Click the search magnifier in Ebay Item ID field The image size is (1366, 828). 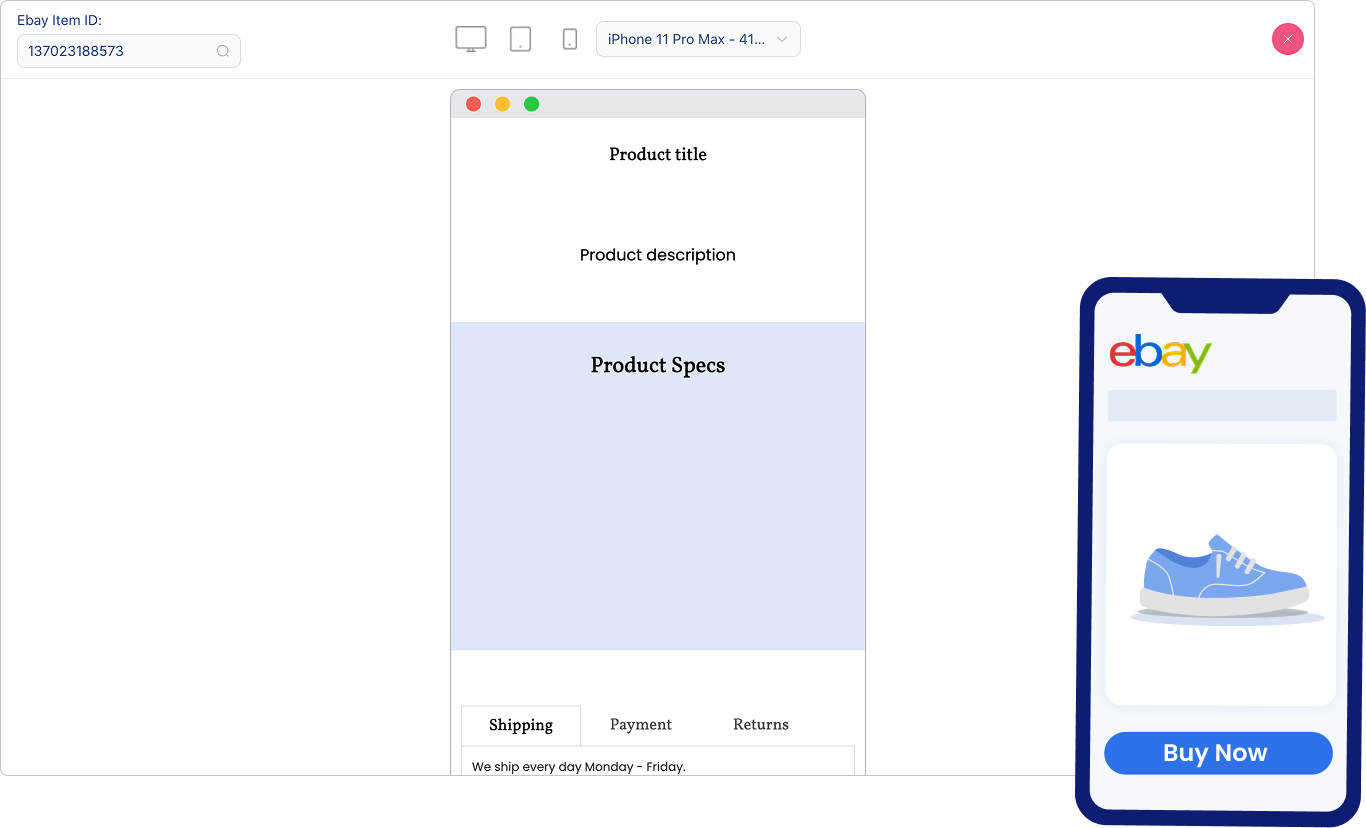pos(223,51)
